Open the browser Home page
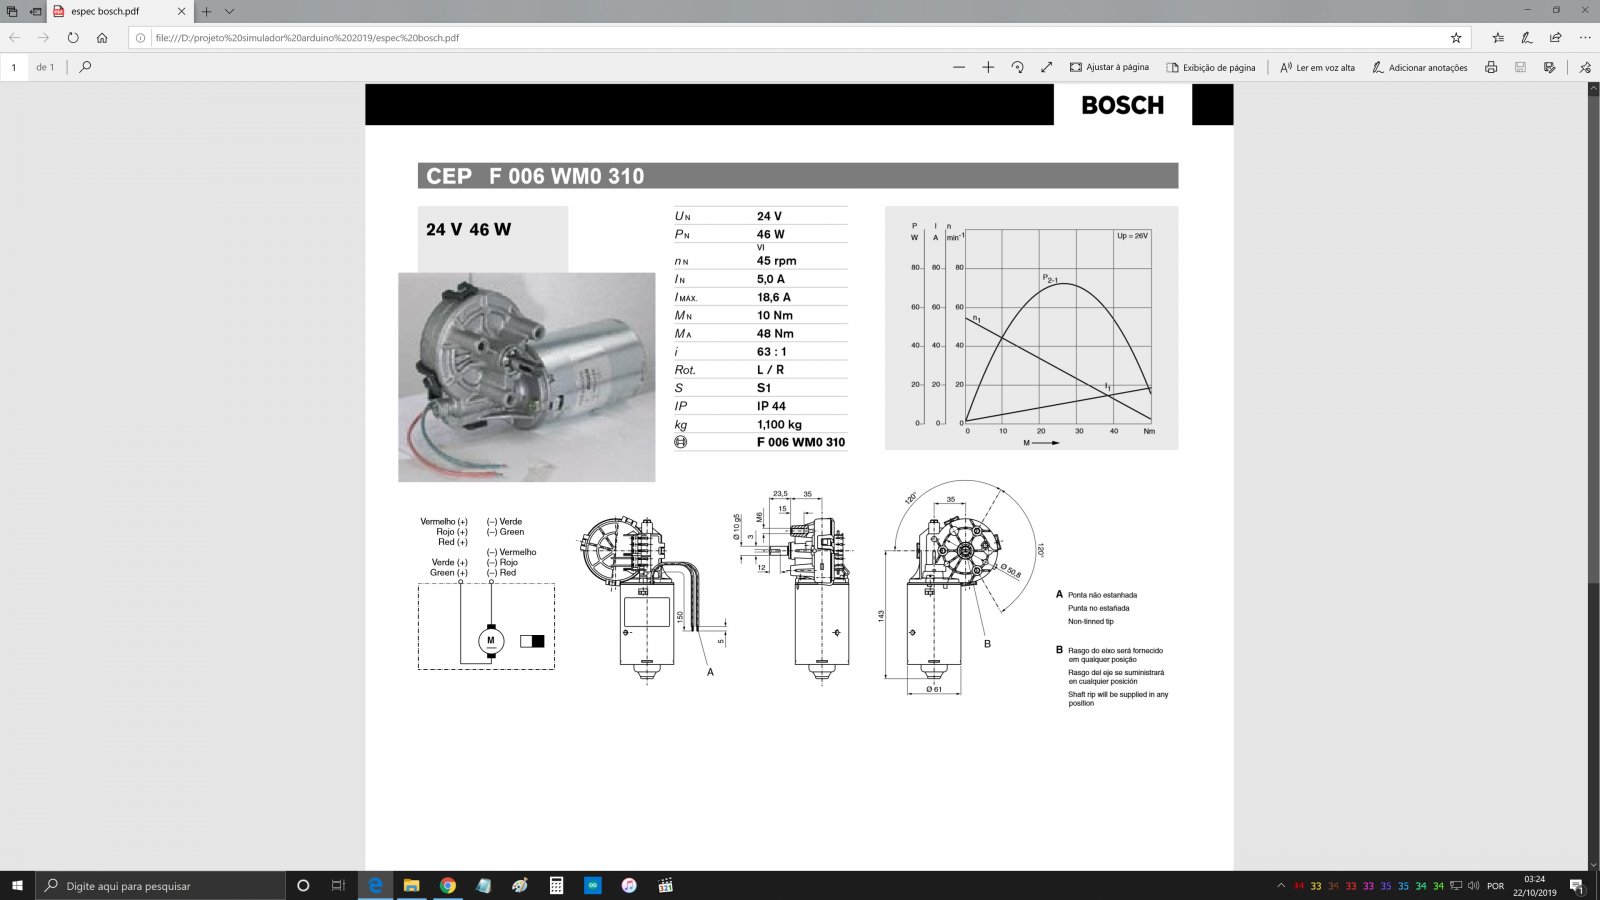 coord(102,38)
